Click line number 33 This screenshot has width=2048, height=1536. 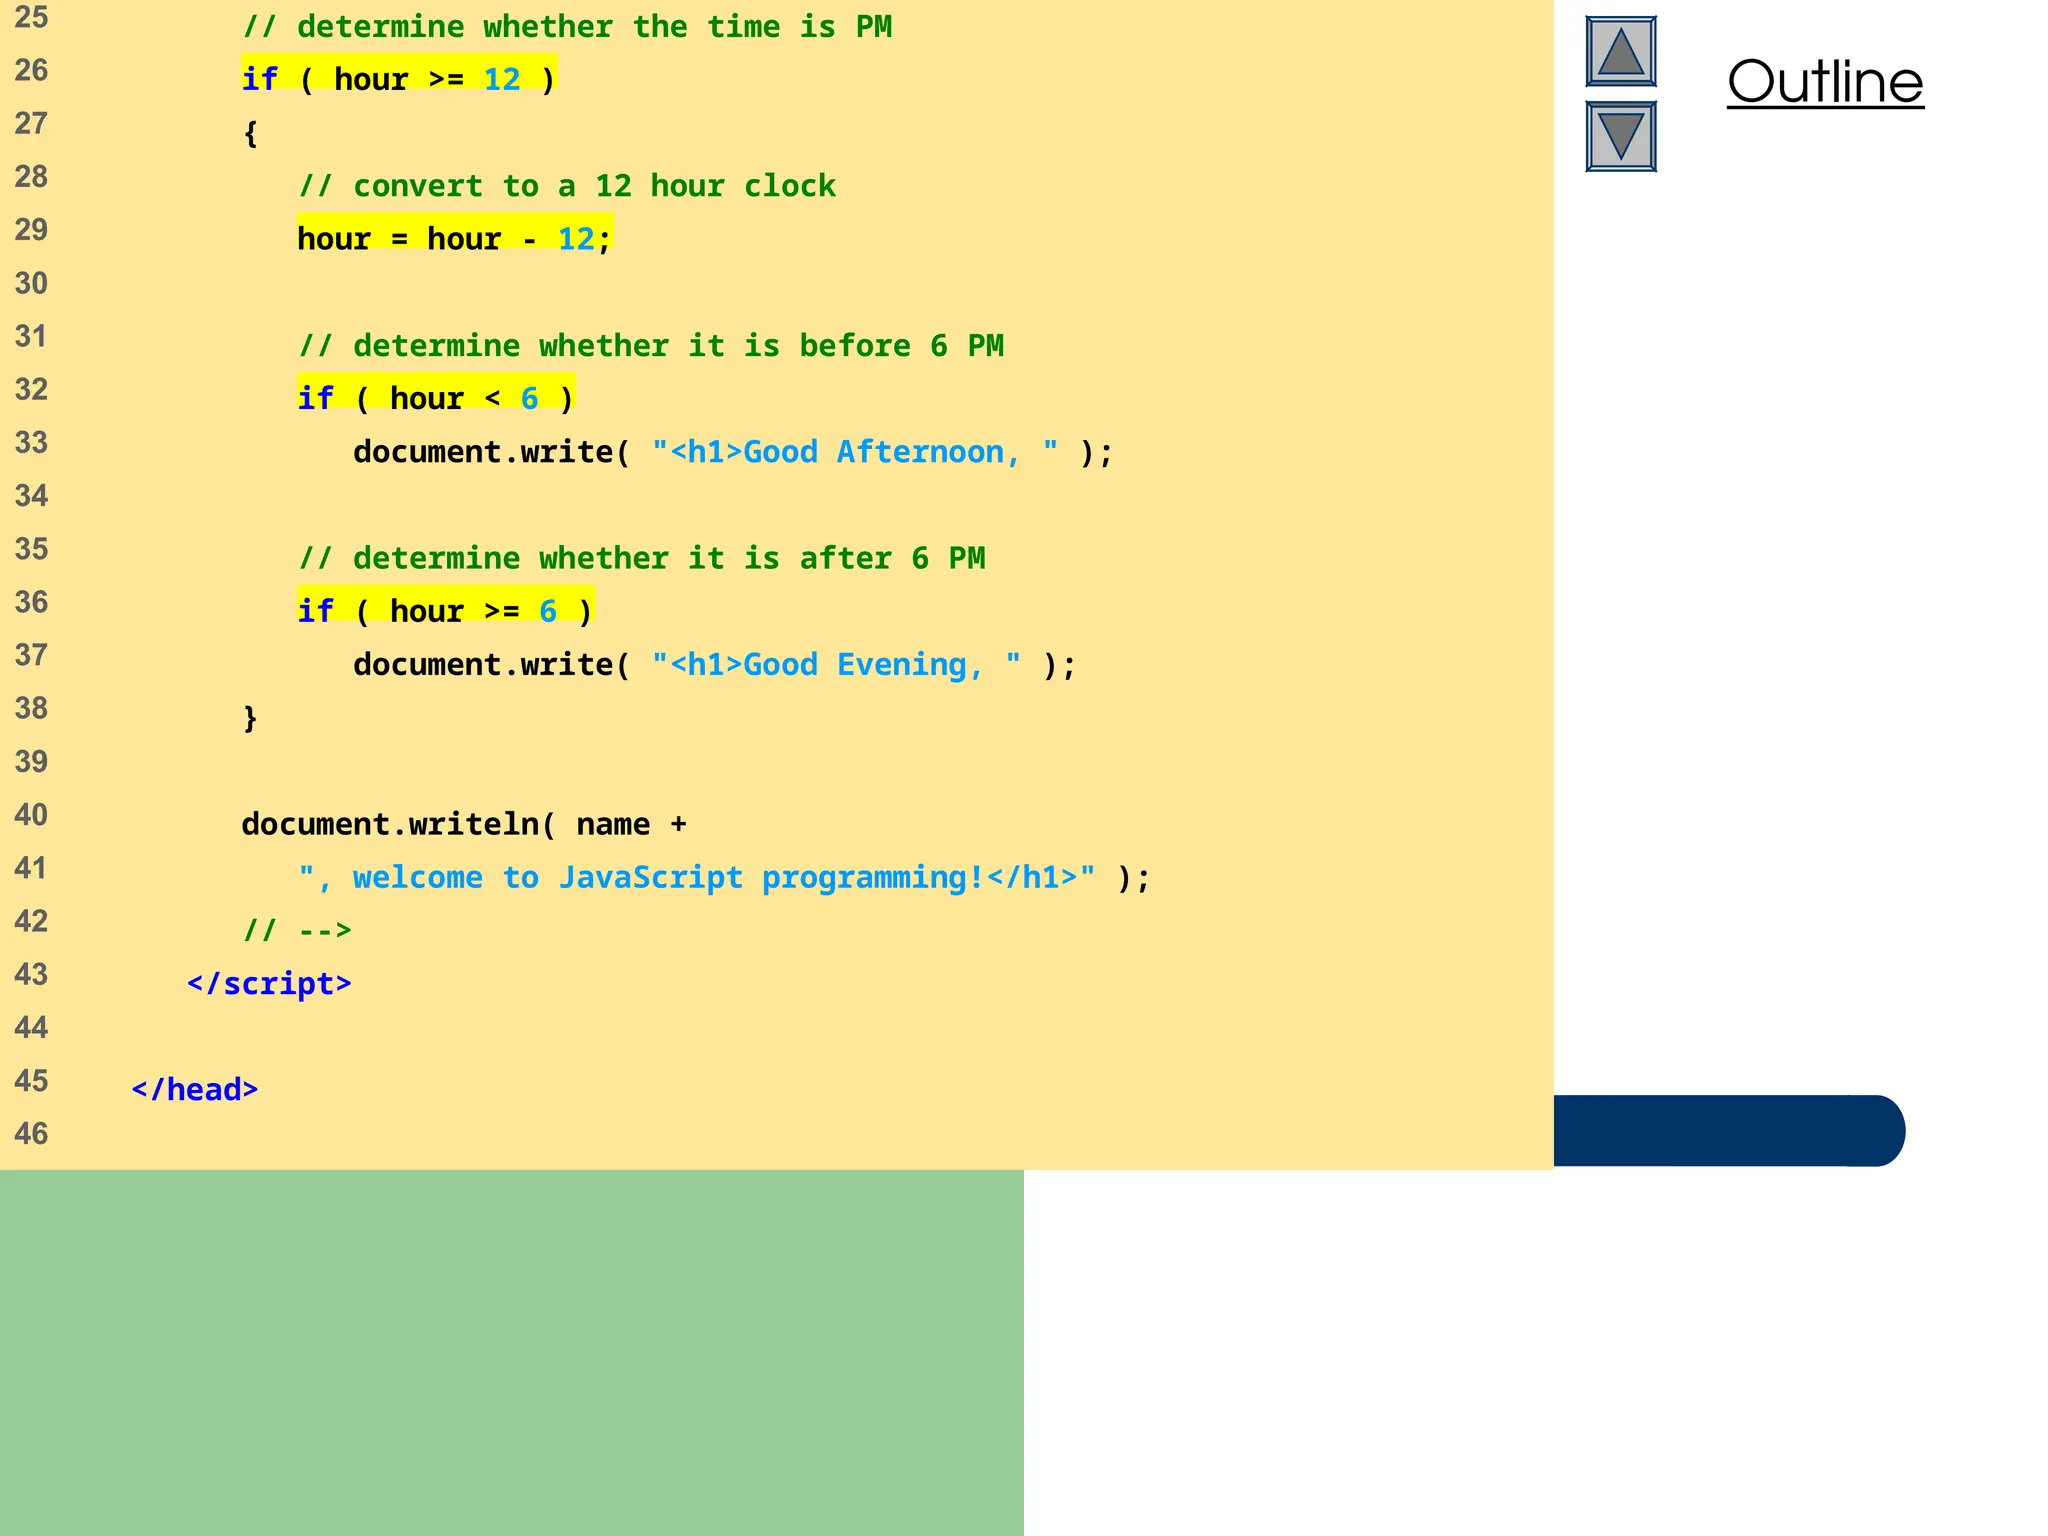click(31, 442)
